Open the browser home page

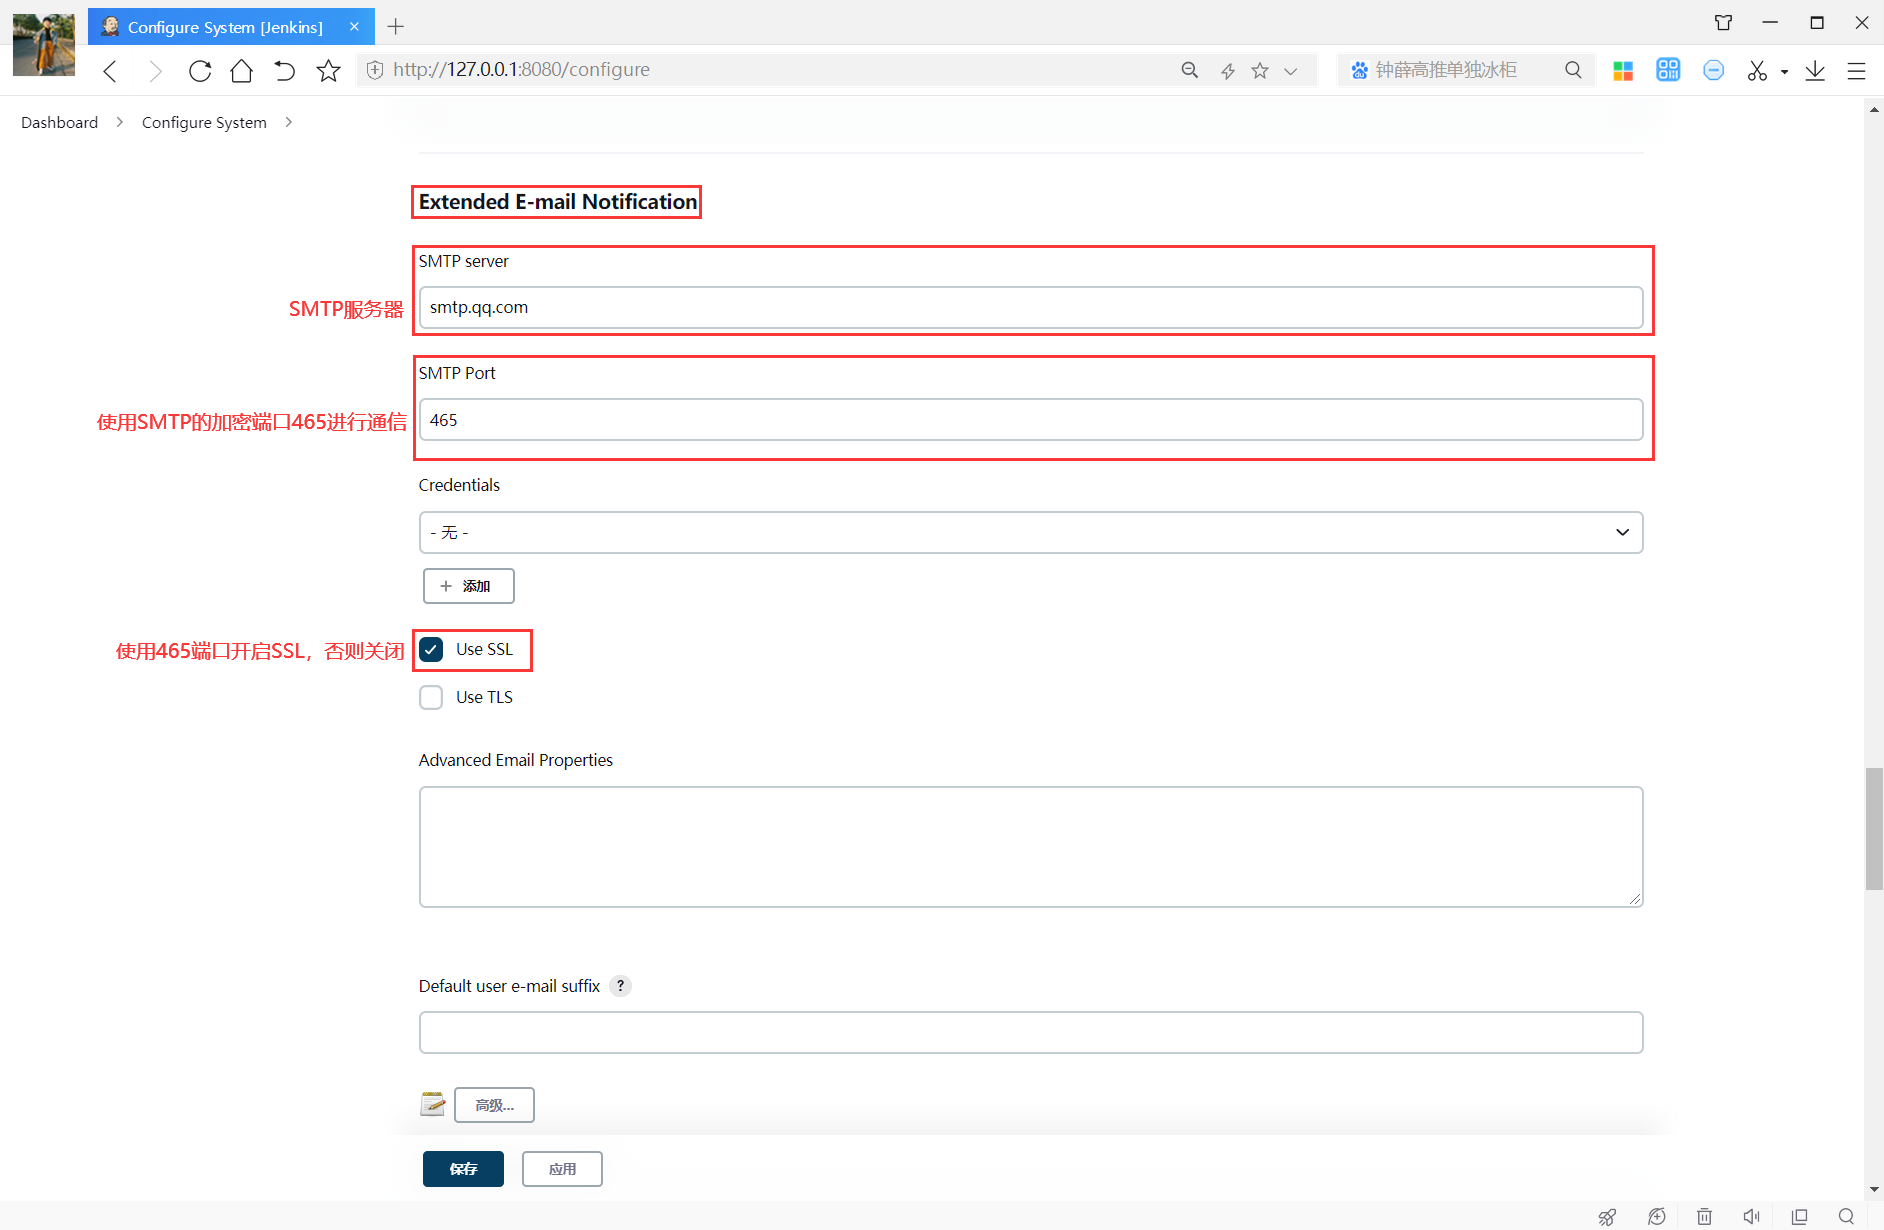click(x=241, y=70)
